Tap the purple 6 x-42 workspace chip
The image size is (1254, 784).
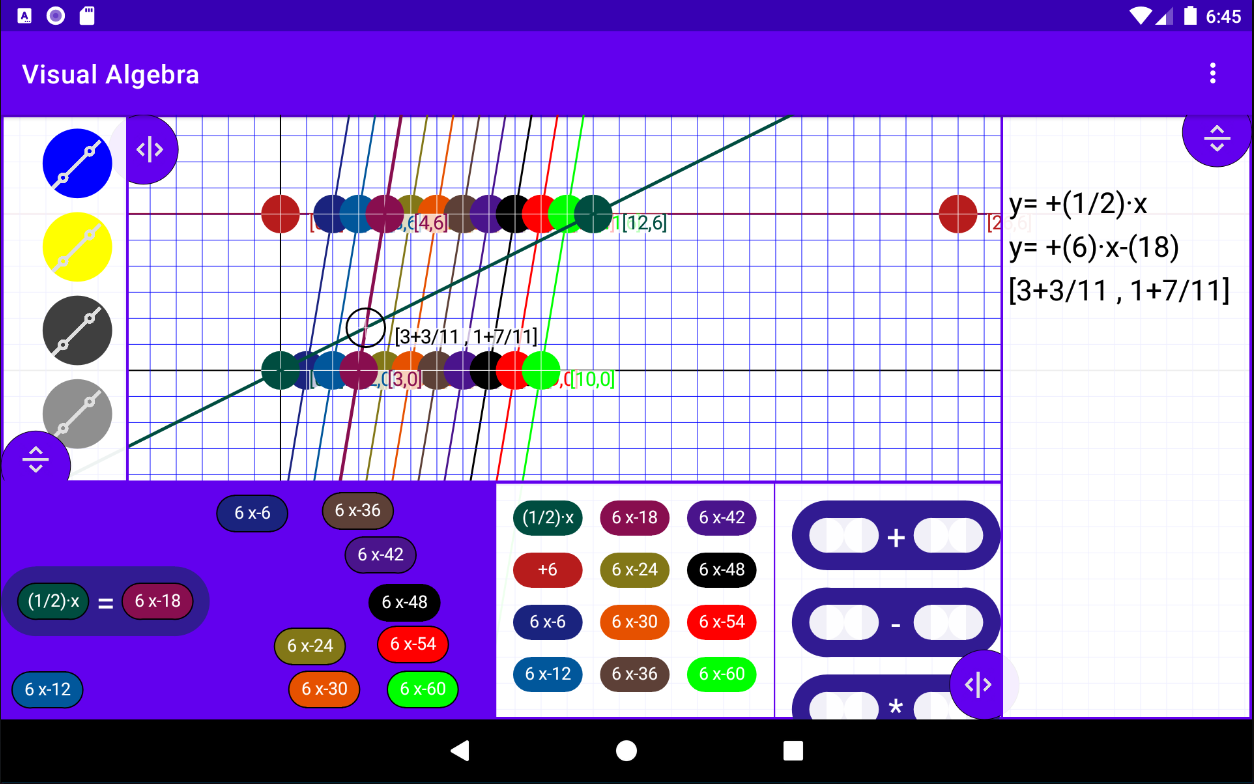pyautogui.click(x=381, y=555)
